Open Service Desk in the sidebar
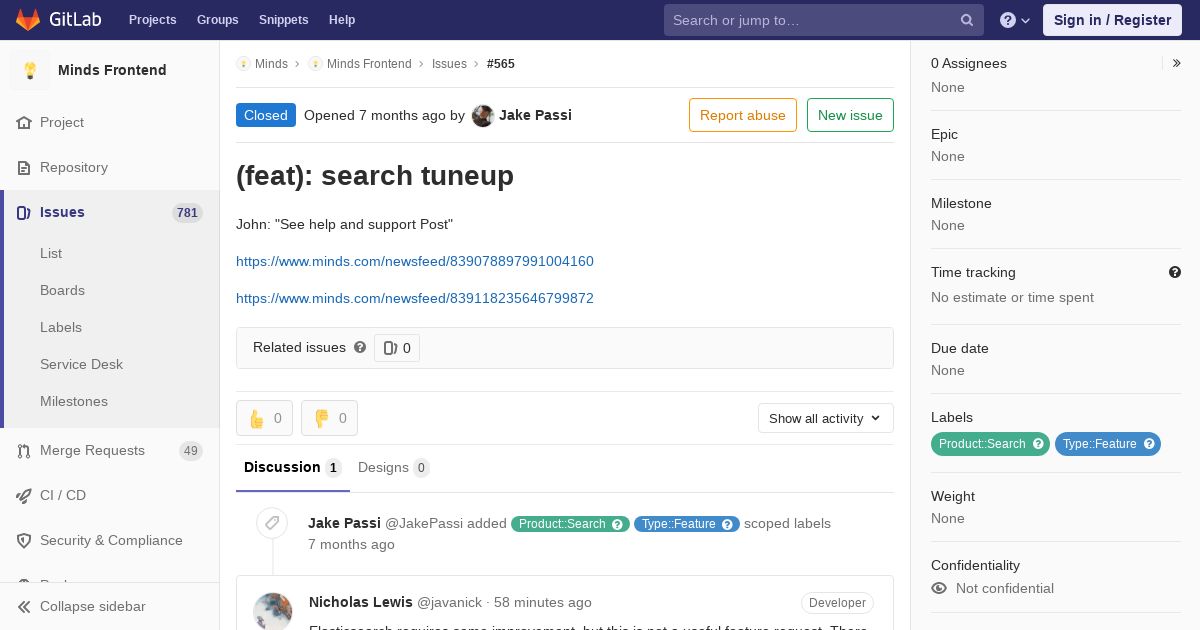1200x630 pixels. pos(81,364)
